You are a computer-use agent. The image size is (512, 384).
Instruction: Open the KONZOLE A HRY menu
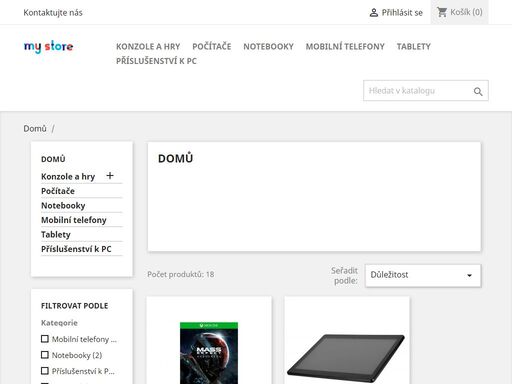148,47
